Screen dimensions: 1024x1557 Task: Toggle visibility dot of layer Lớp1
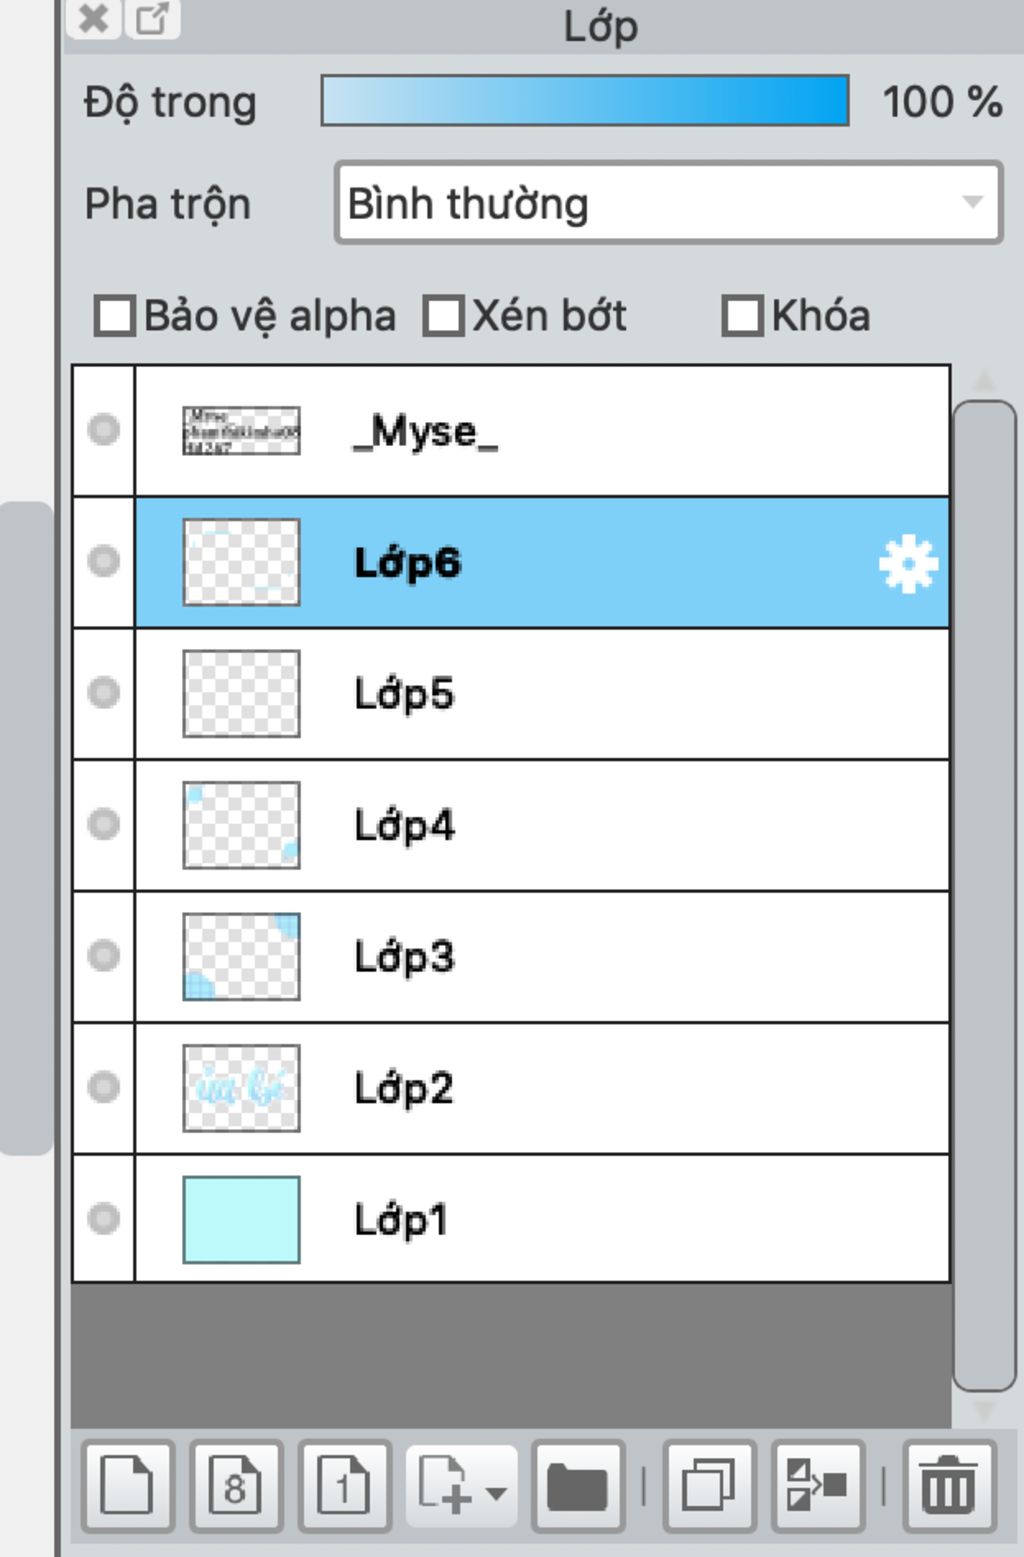(x=103, y=1218)
